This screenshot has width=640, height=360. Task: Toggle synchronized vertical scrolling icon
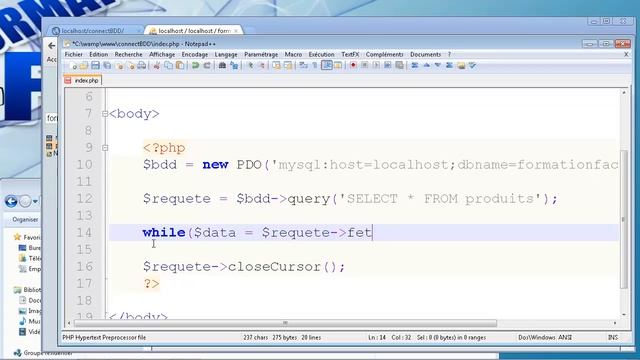tap(277, 65)
